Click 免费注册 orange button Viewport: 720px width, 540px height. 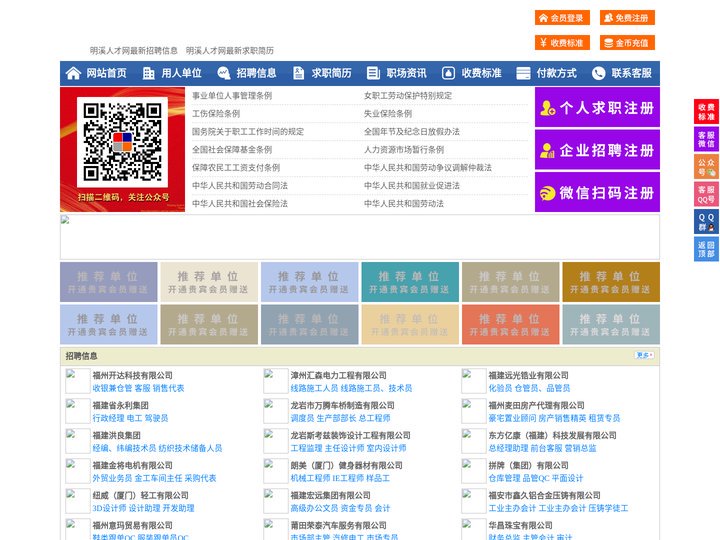[x=627, y=18]
